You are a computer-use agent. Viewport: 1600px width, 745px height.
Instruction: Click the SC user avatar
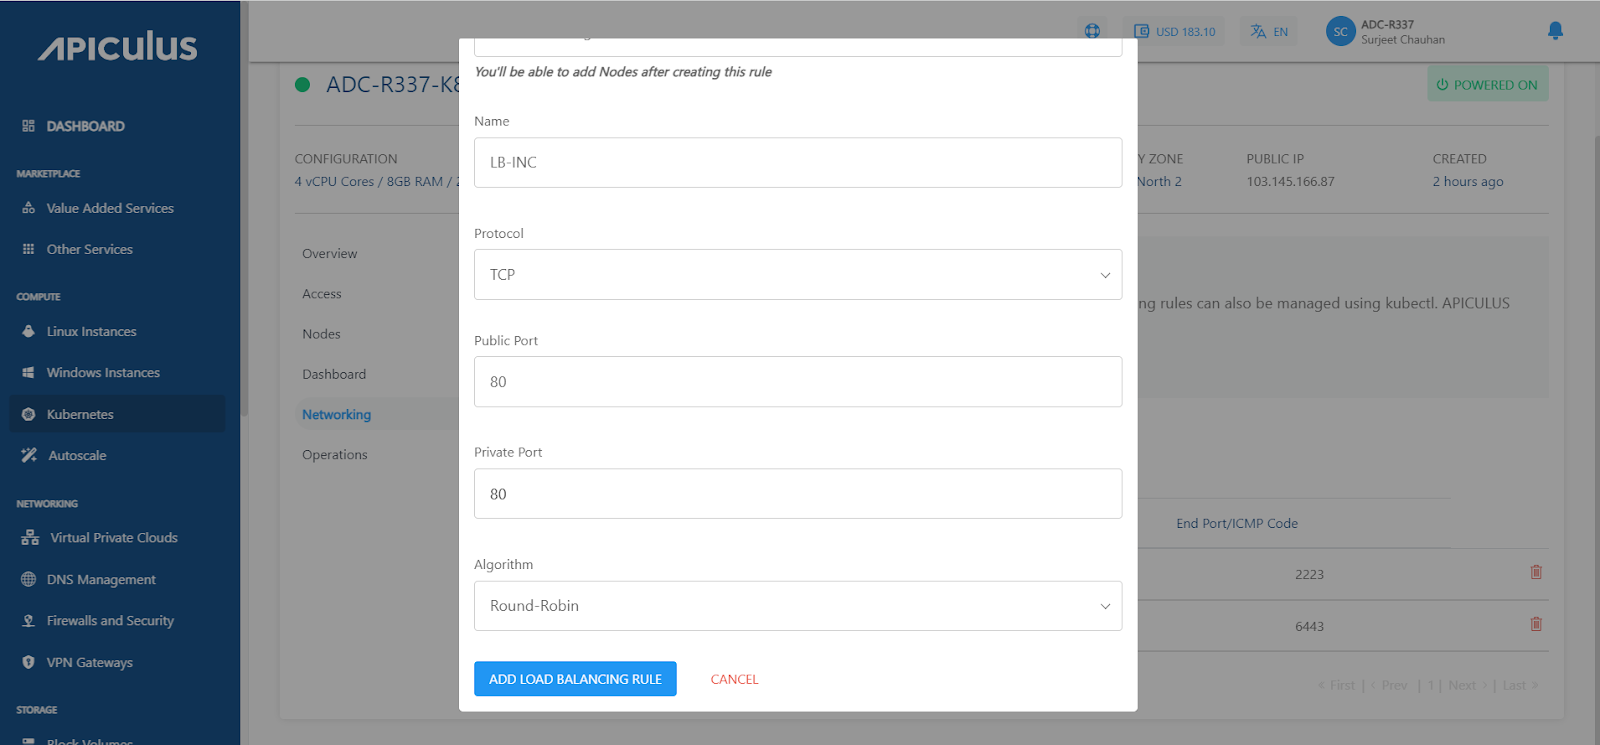click(1340, 32)
